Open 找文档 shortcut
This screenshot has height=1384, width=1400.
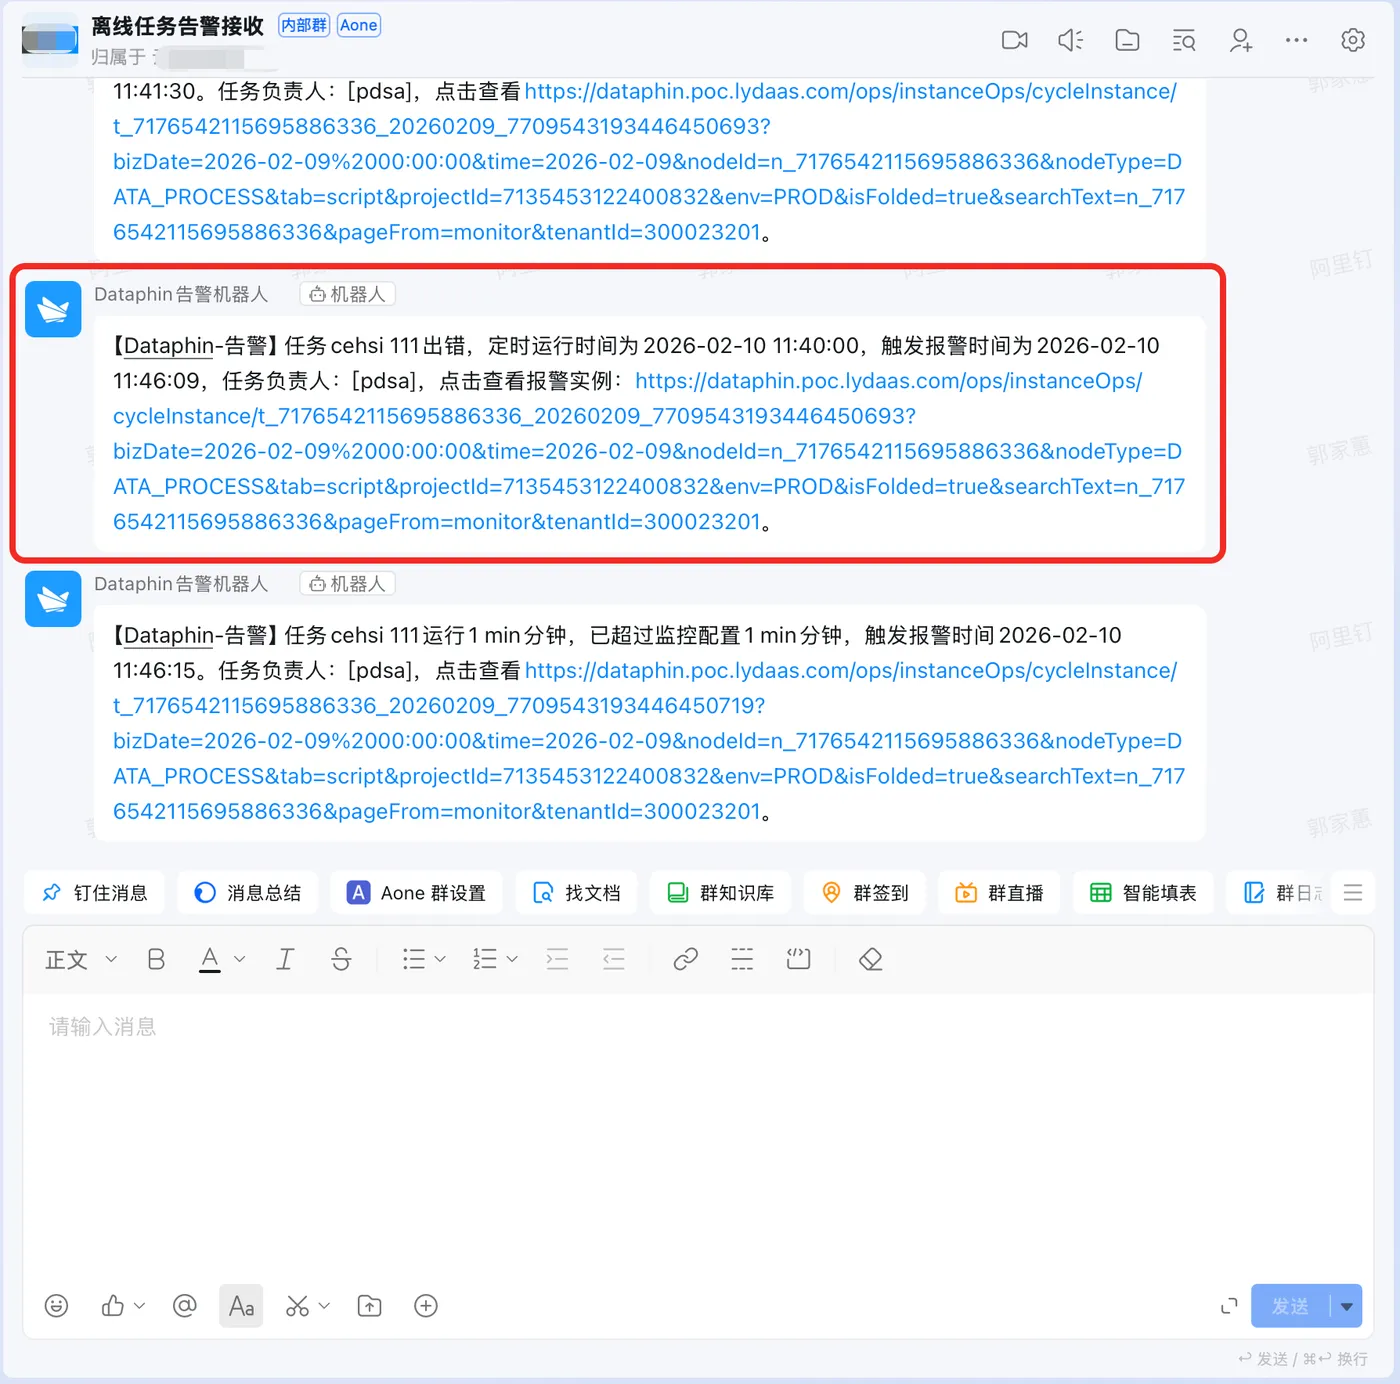tap(577, 893)
